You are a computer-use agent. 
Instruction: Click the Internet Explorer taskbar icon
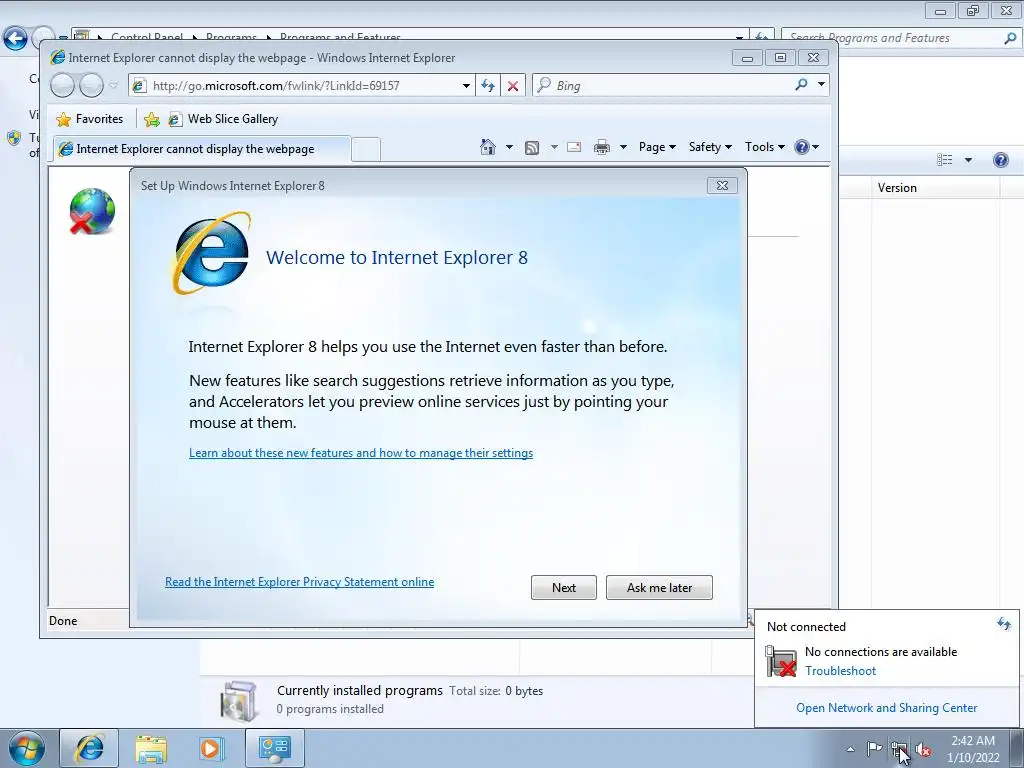pos(89,748)
